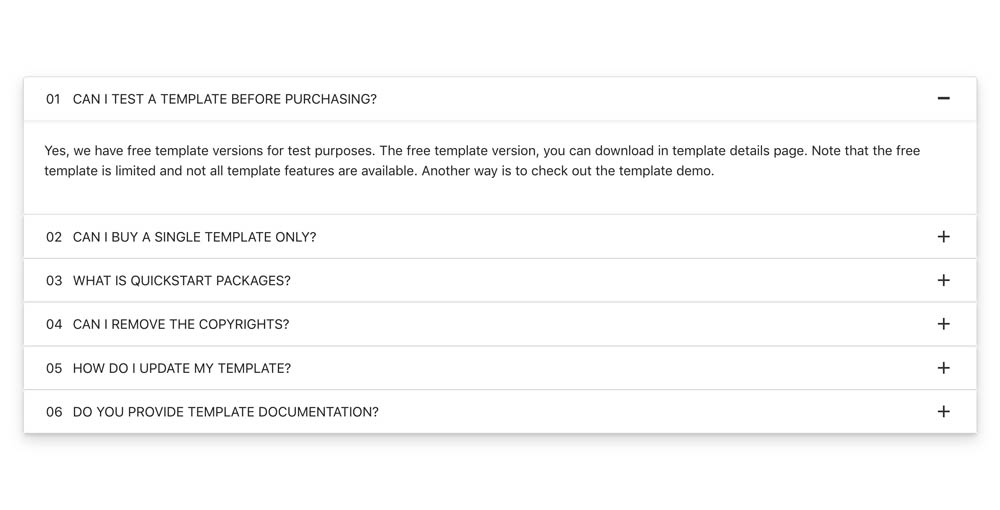Screen dimensions: 1000x510
Task: Expand Quickstart Packages with its plus icon
Action: 943,281
